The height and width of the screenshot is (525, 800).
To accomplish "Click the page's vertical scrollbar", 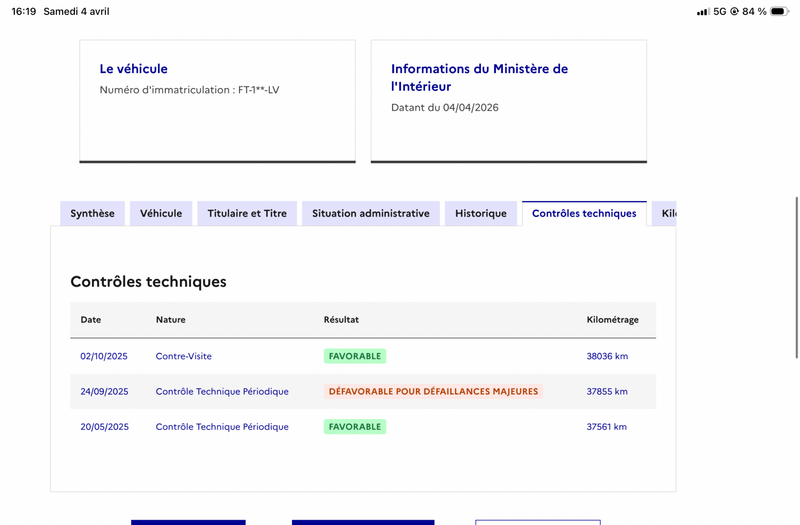I will 797,278.
